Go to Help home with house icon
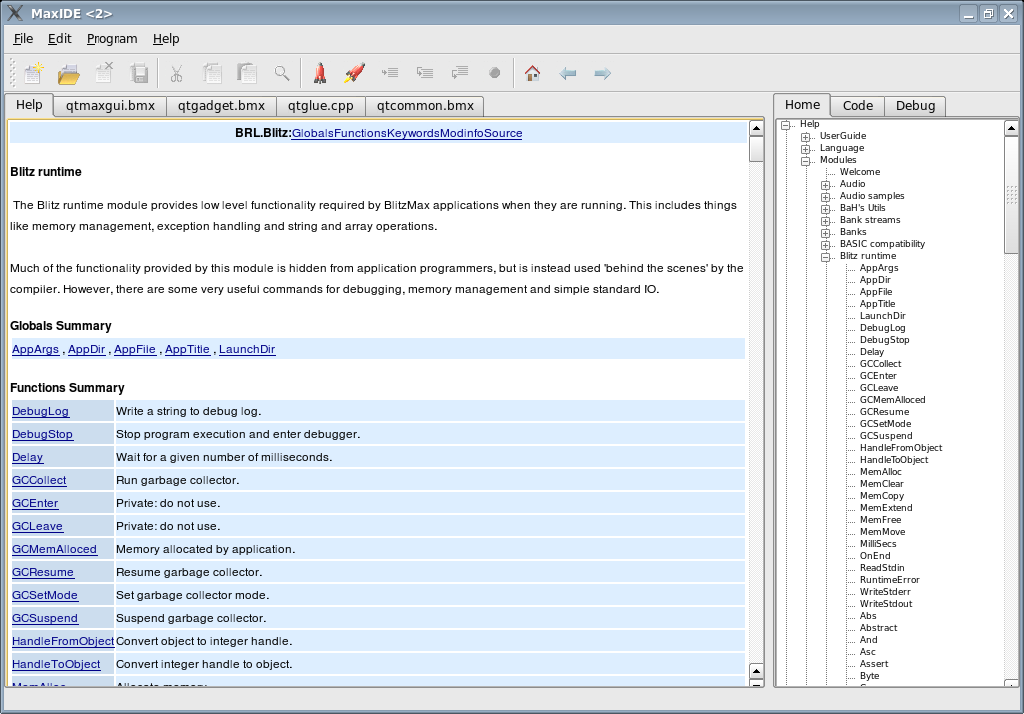The height and width of the screenshot is (714, 1024). coord(532,73)
